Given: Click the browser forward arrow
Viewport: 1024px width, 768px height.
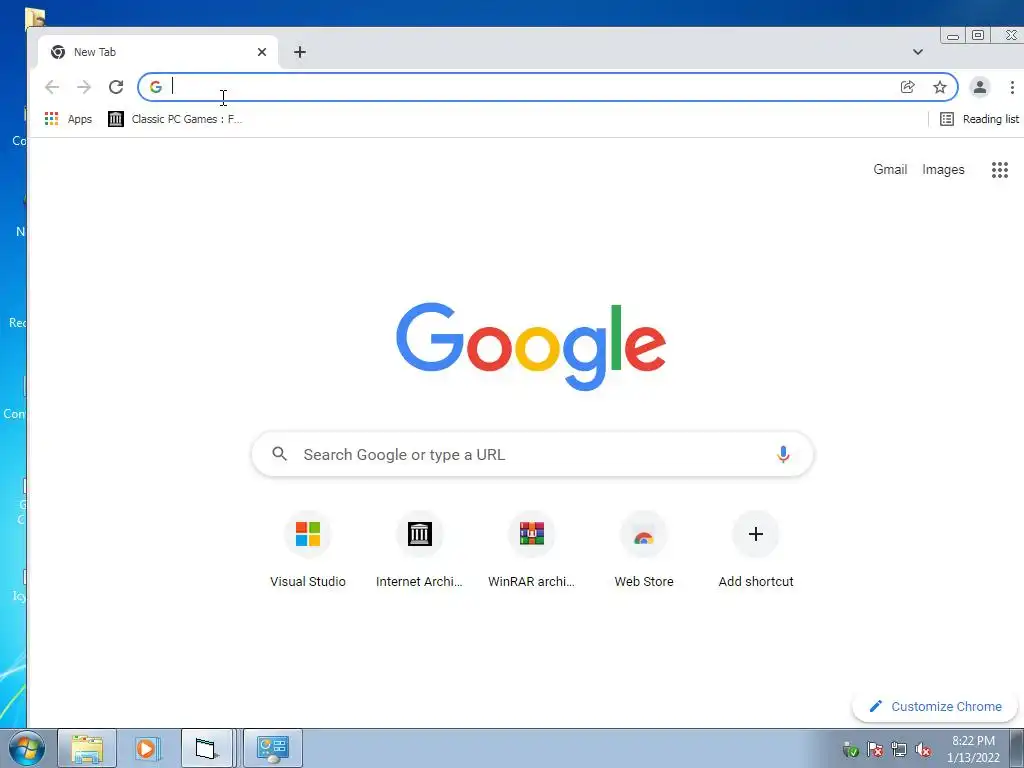Looking at the screenshot, I should [84, 87].
